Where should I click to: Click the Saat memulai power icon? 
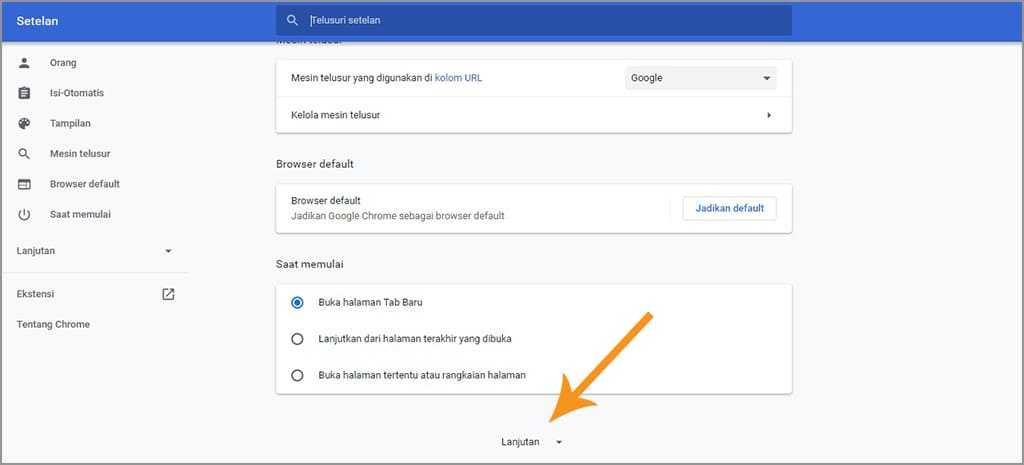coord(25,214)
